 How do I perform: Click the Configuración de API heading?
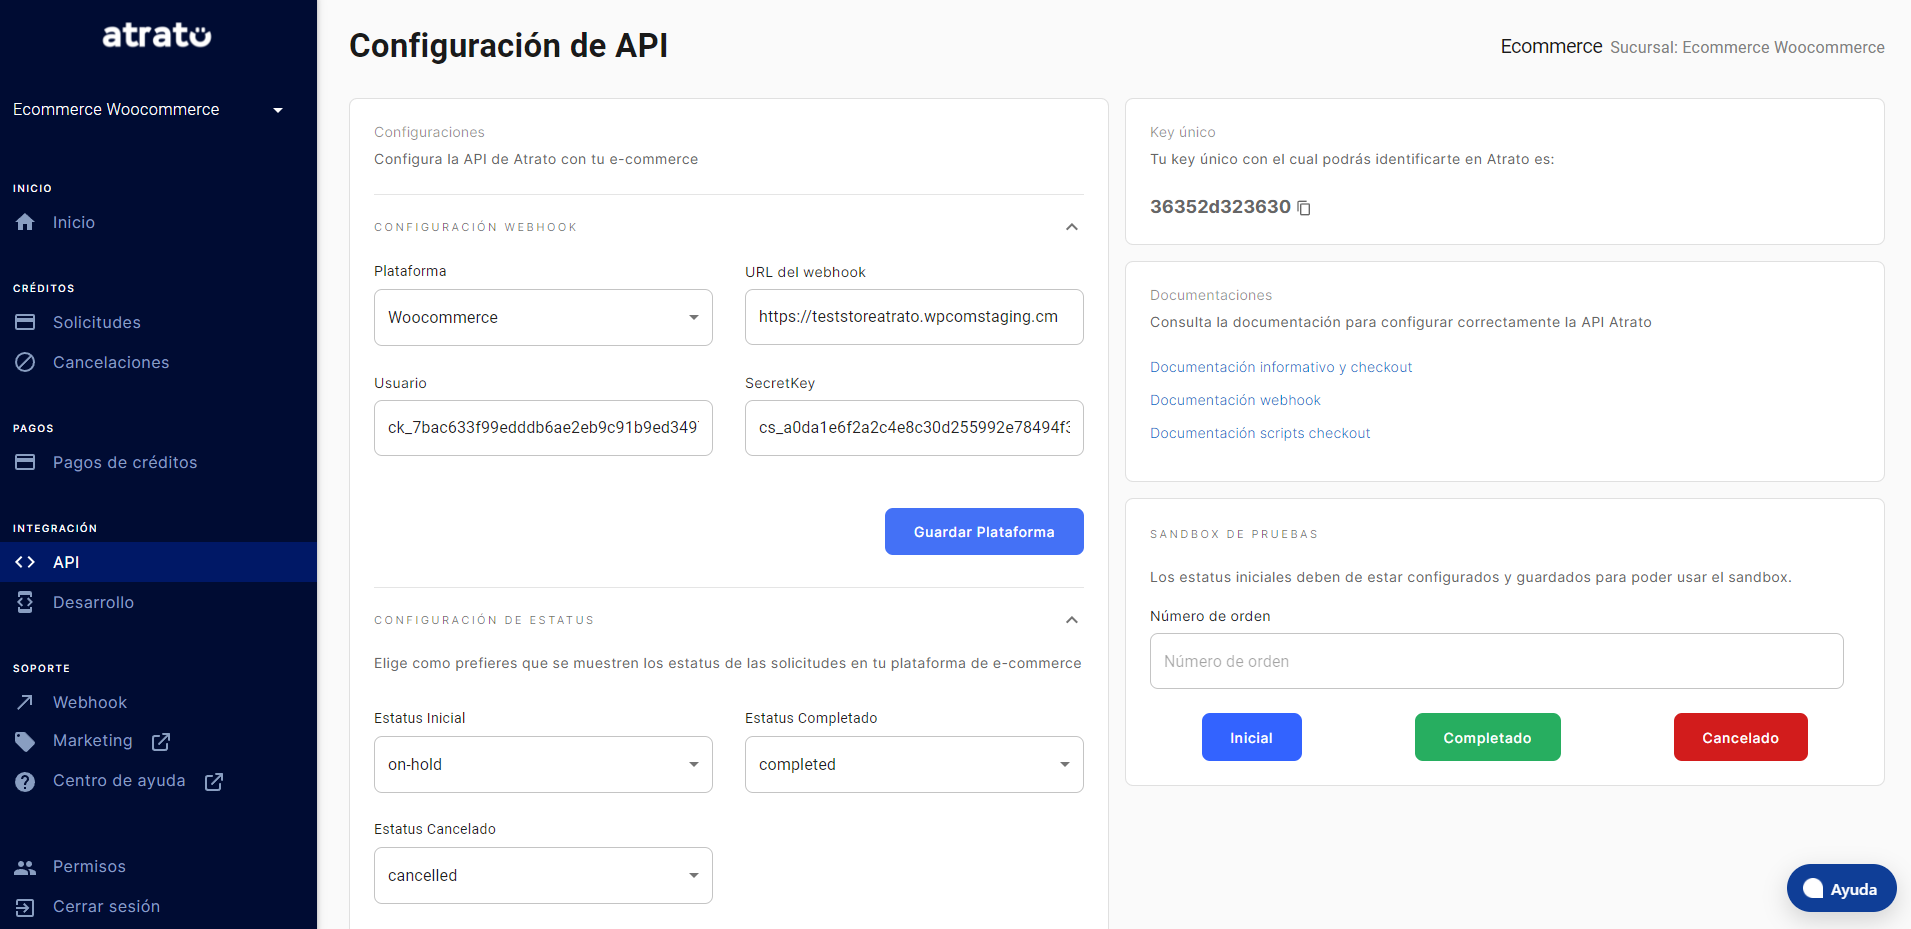(x=508, y=46)
